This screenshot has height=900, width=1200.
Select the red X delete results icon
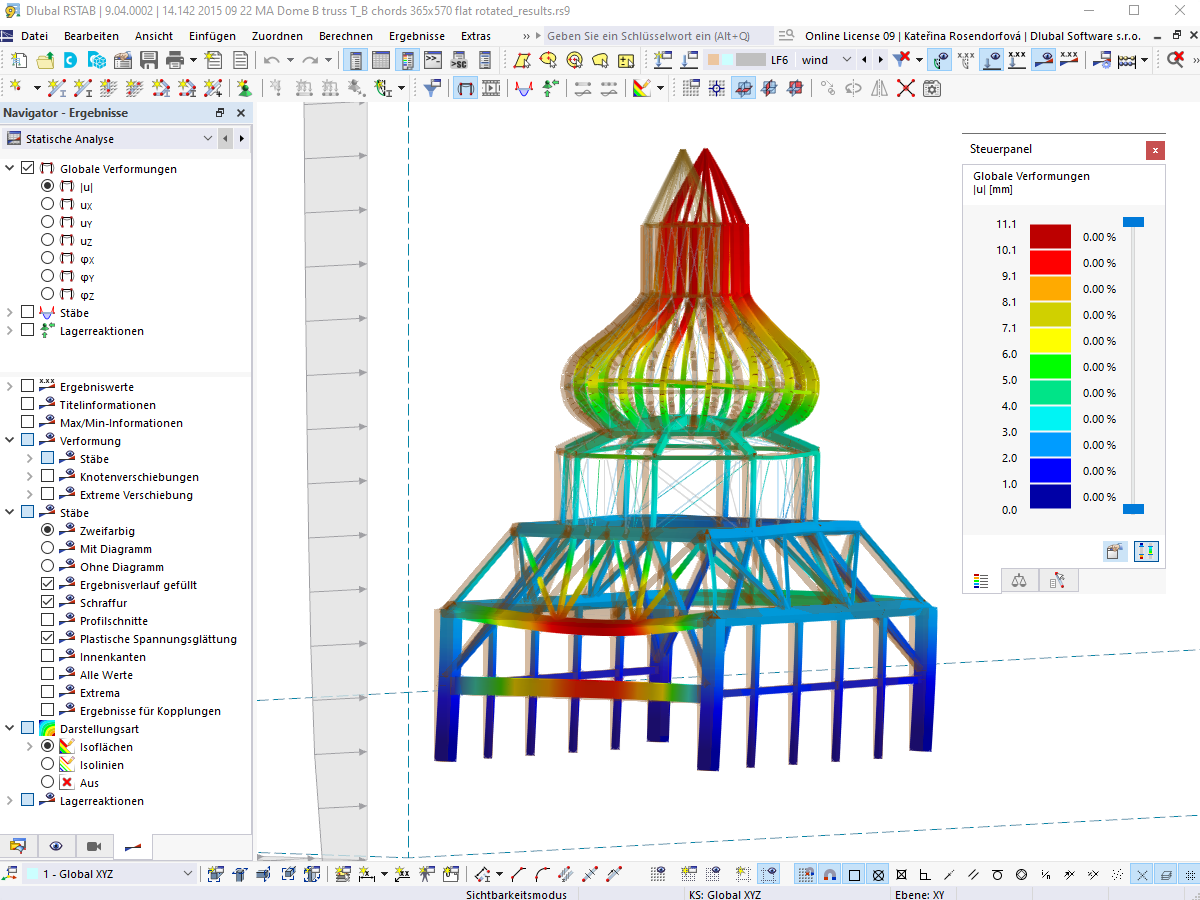[906, 88]
